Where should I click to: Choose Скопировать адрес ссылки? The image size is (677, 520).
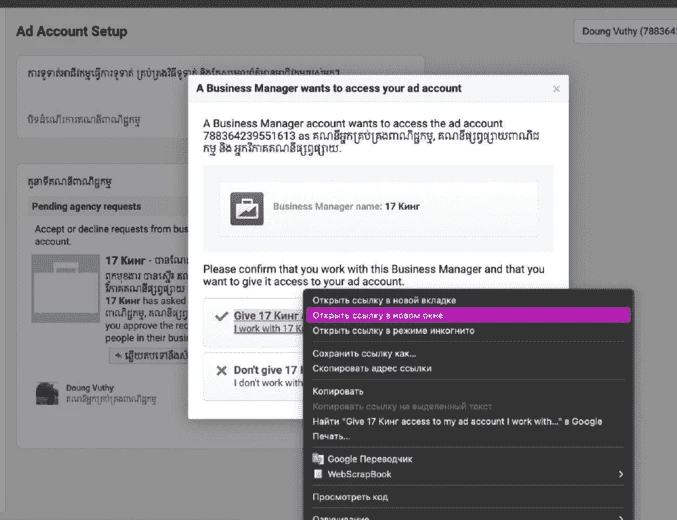tap(468, 368)
